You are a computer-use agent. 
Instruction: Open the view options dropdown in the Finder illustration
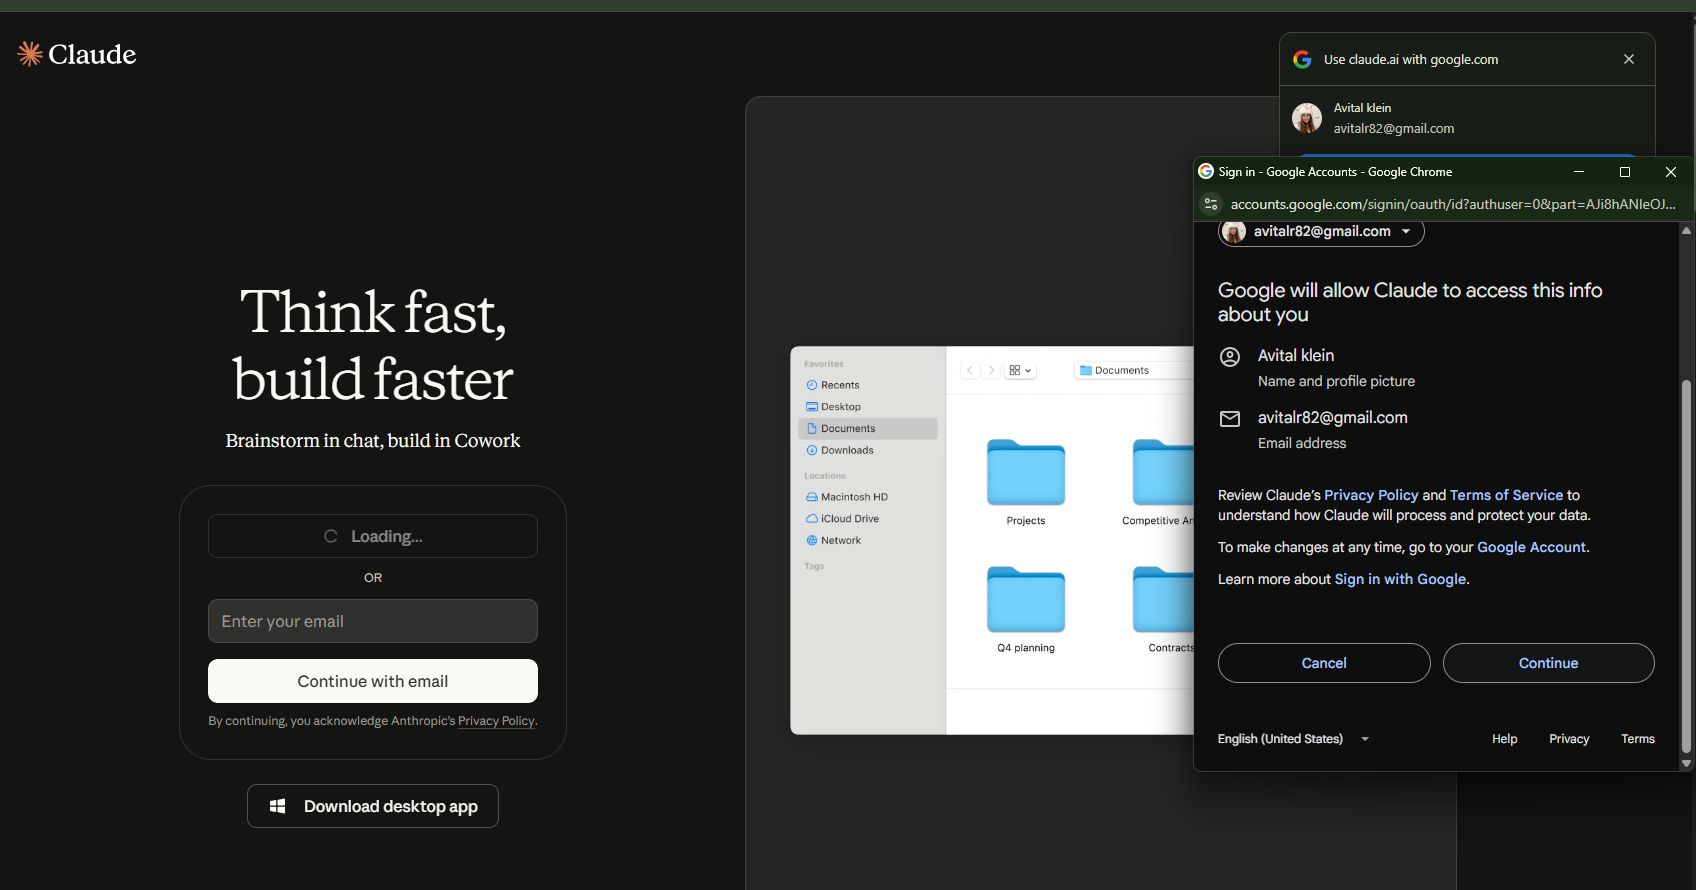tap(1020, 370)
